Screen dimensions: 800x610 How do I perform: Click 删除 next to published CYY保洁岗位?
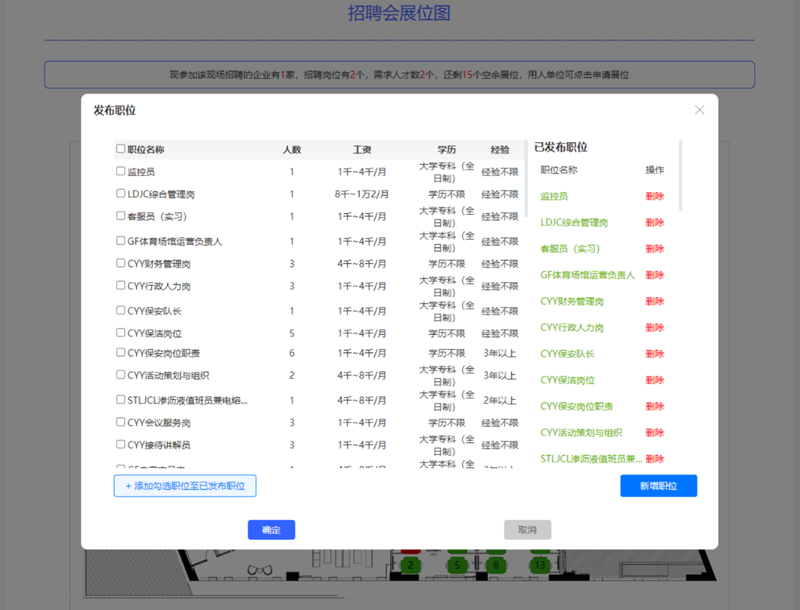655,380
